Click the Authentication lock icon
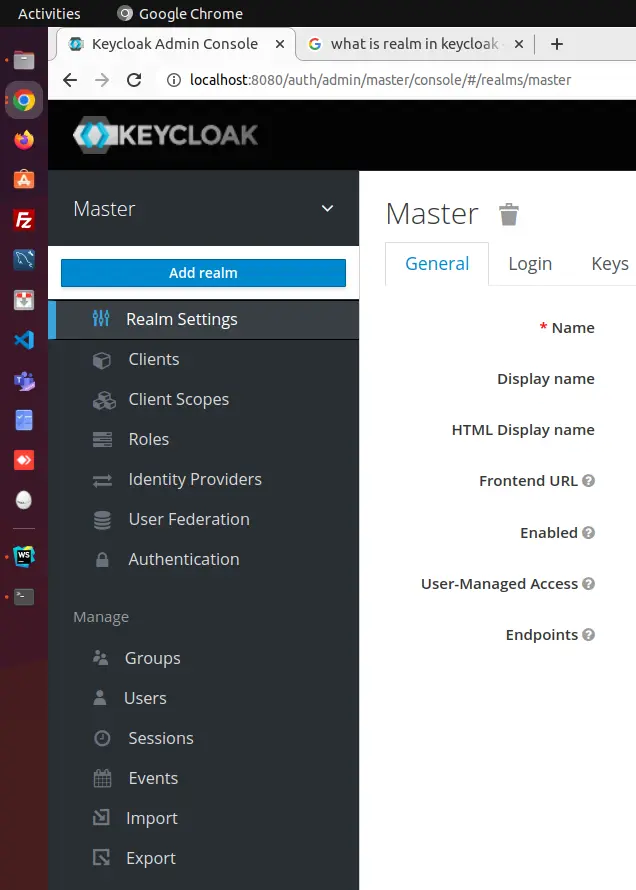This screenshot has width=636, height=890. pos(102,560)
